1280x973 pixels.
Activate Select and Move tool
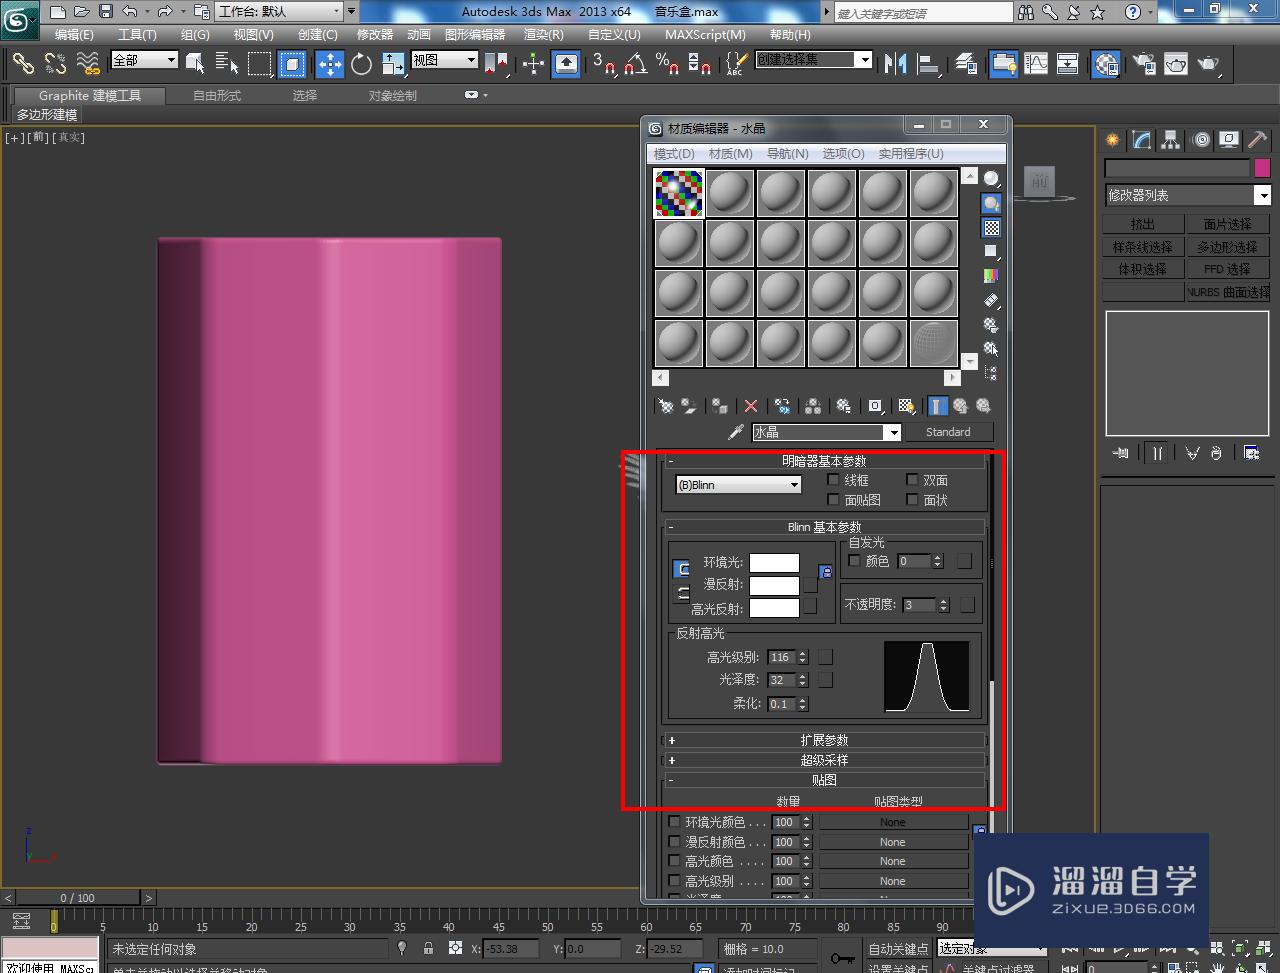click(329, 64)
